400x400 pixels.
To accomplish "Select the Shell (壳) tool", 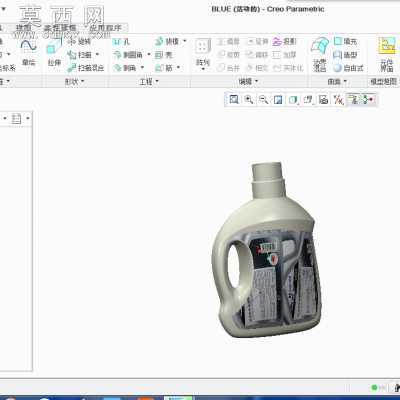I will click(x=164, y=55).
